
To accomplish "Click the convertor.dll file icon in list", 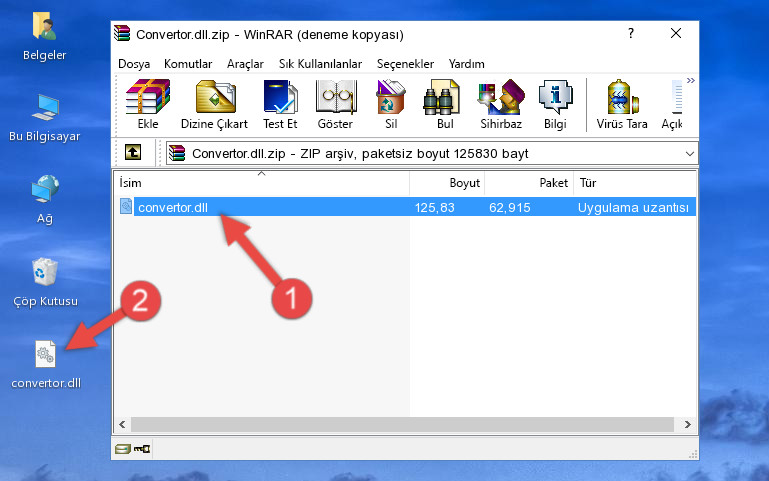I will [x=126, y=206].
